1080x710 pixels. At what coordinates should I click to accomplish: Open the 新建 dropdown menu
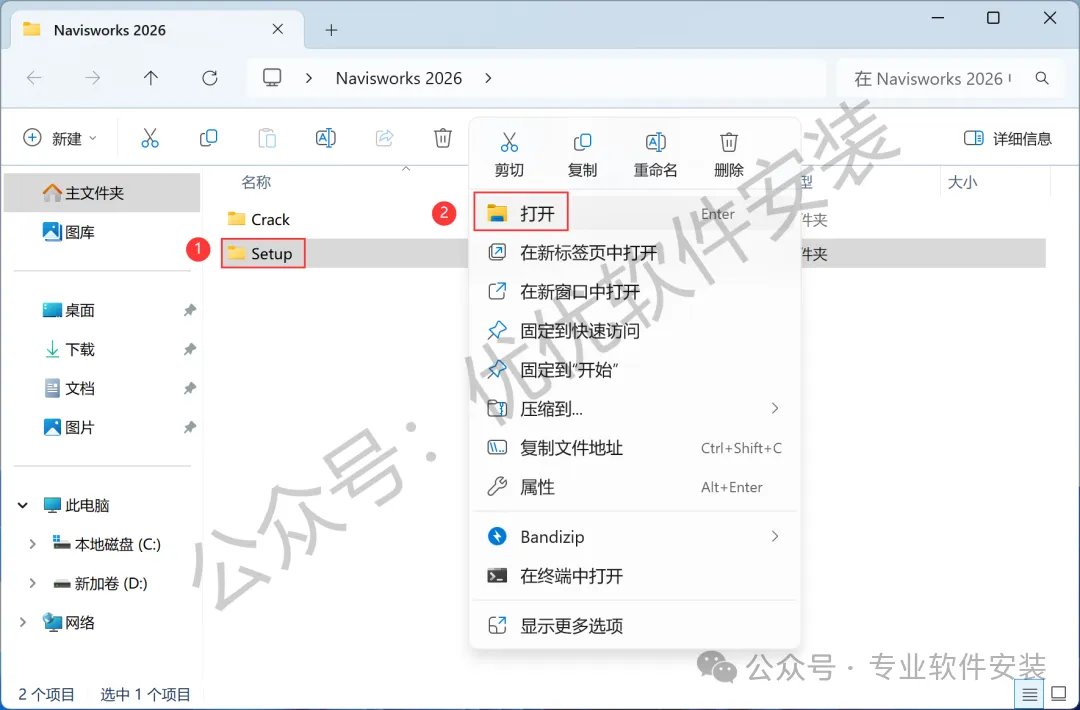pos(60,138)
